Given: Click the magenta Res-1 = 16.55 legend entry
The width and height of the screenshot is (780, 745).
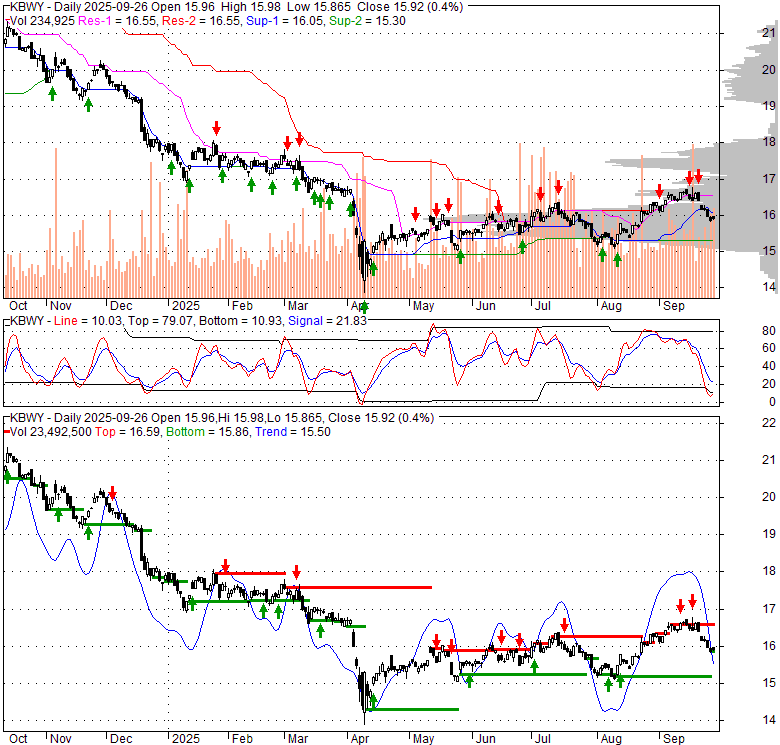Looking at the screenshot, I should [x=118, y=21].
